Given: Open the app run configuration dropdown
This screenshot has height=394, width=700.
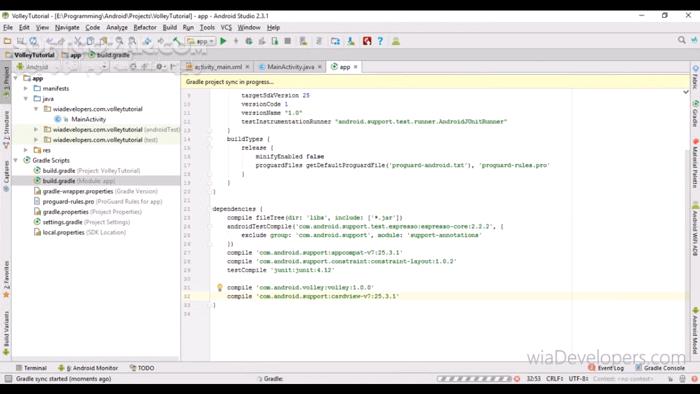Looking at the screenshot, I should 201,41.
